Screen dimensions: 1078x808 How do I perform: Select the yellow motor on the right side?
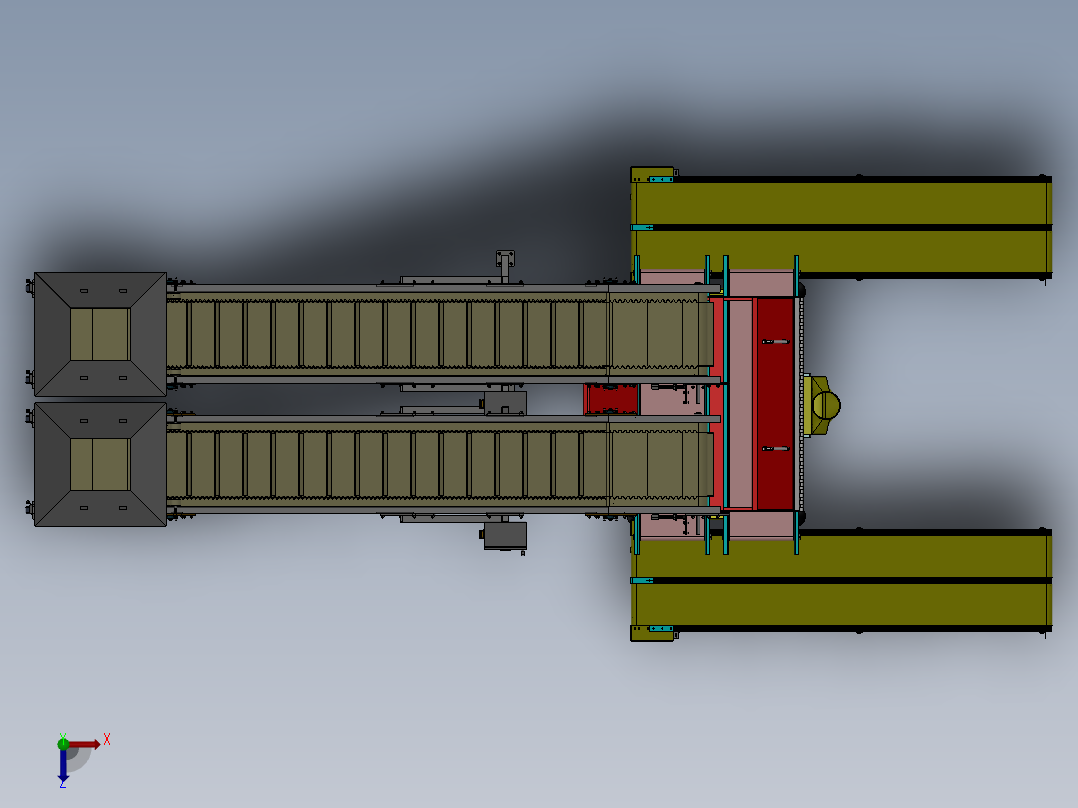pos(822,405)
